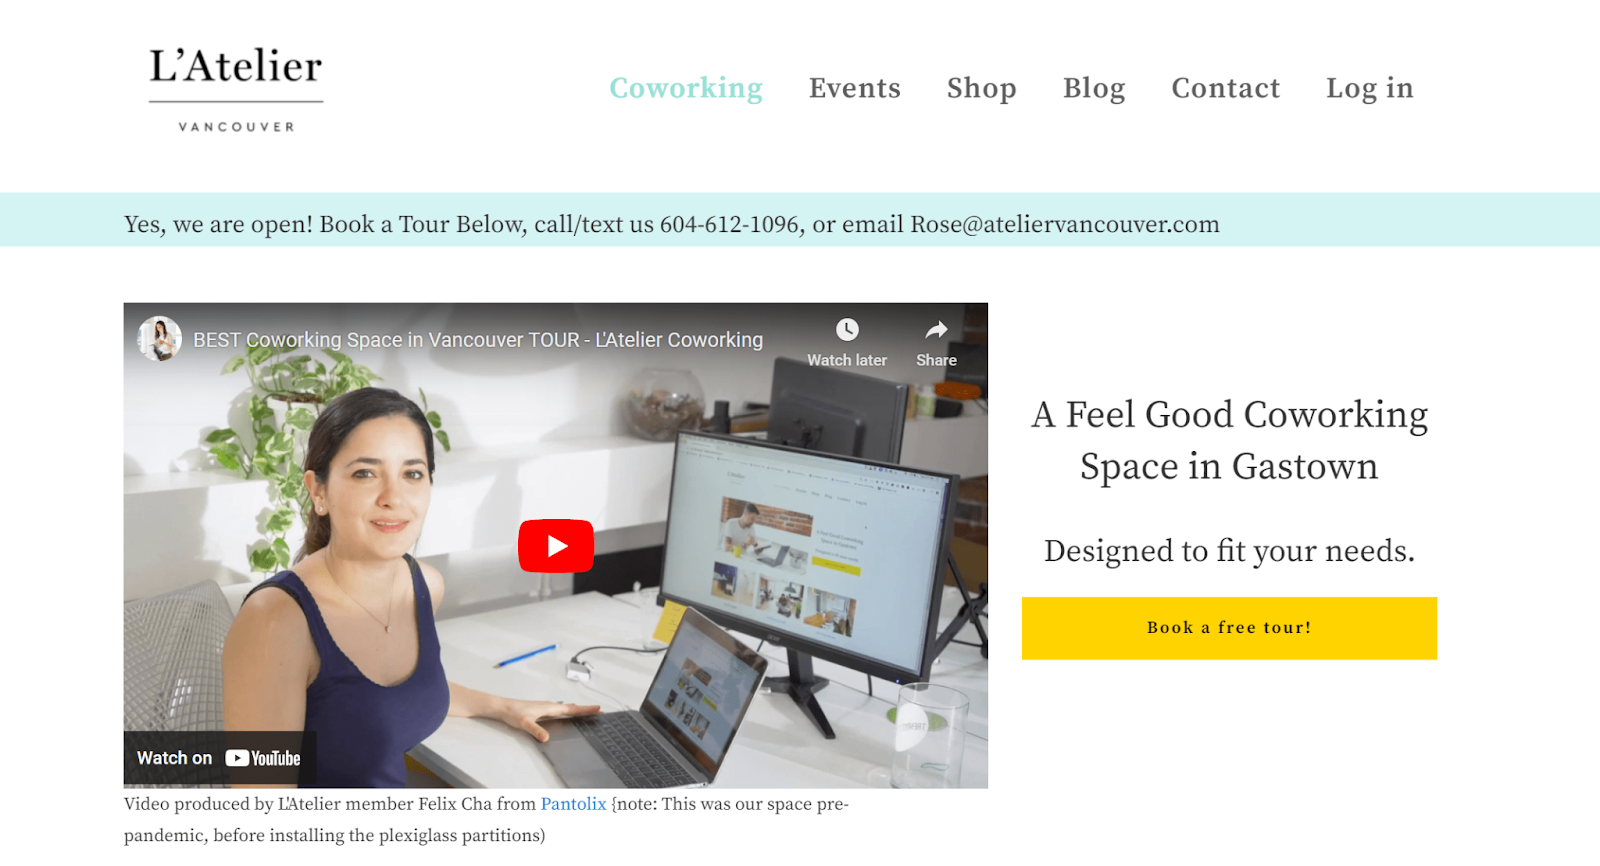Navigate to the Blog page
This screenshot has width=1600, height=866.
pos(1094,88)
